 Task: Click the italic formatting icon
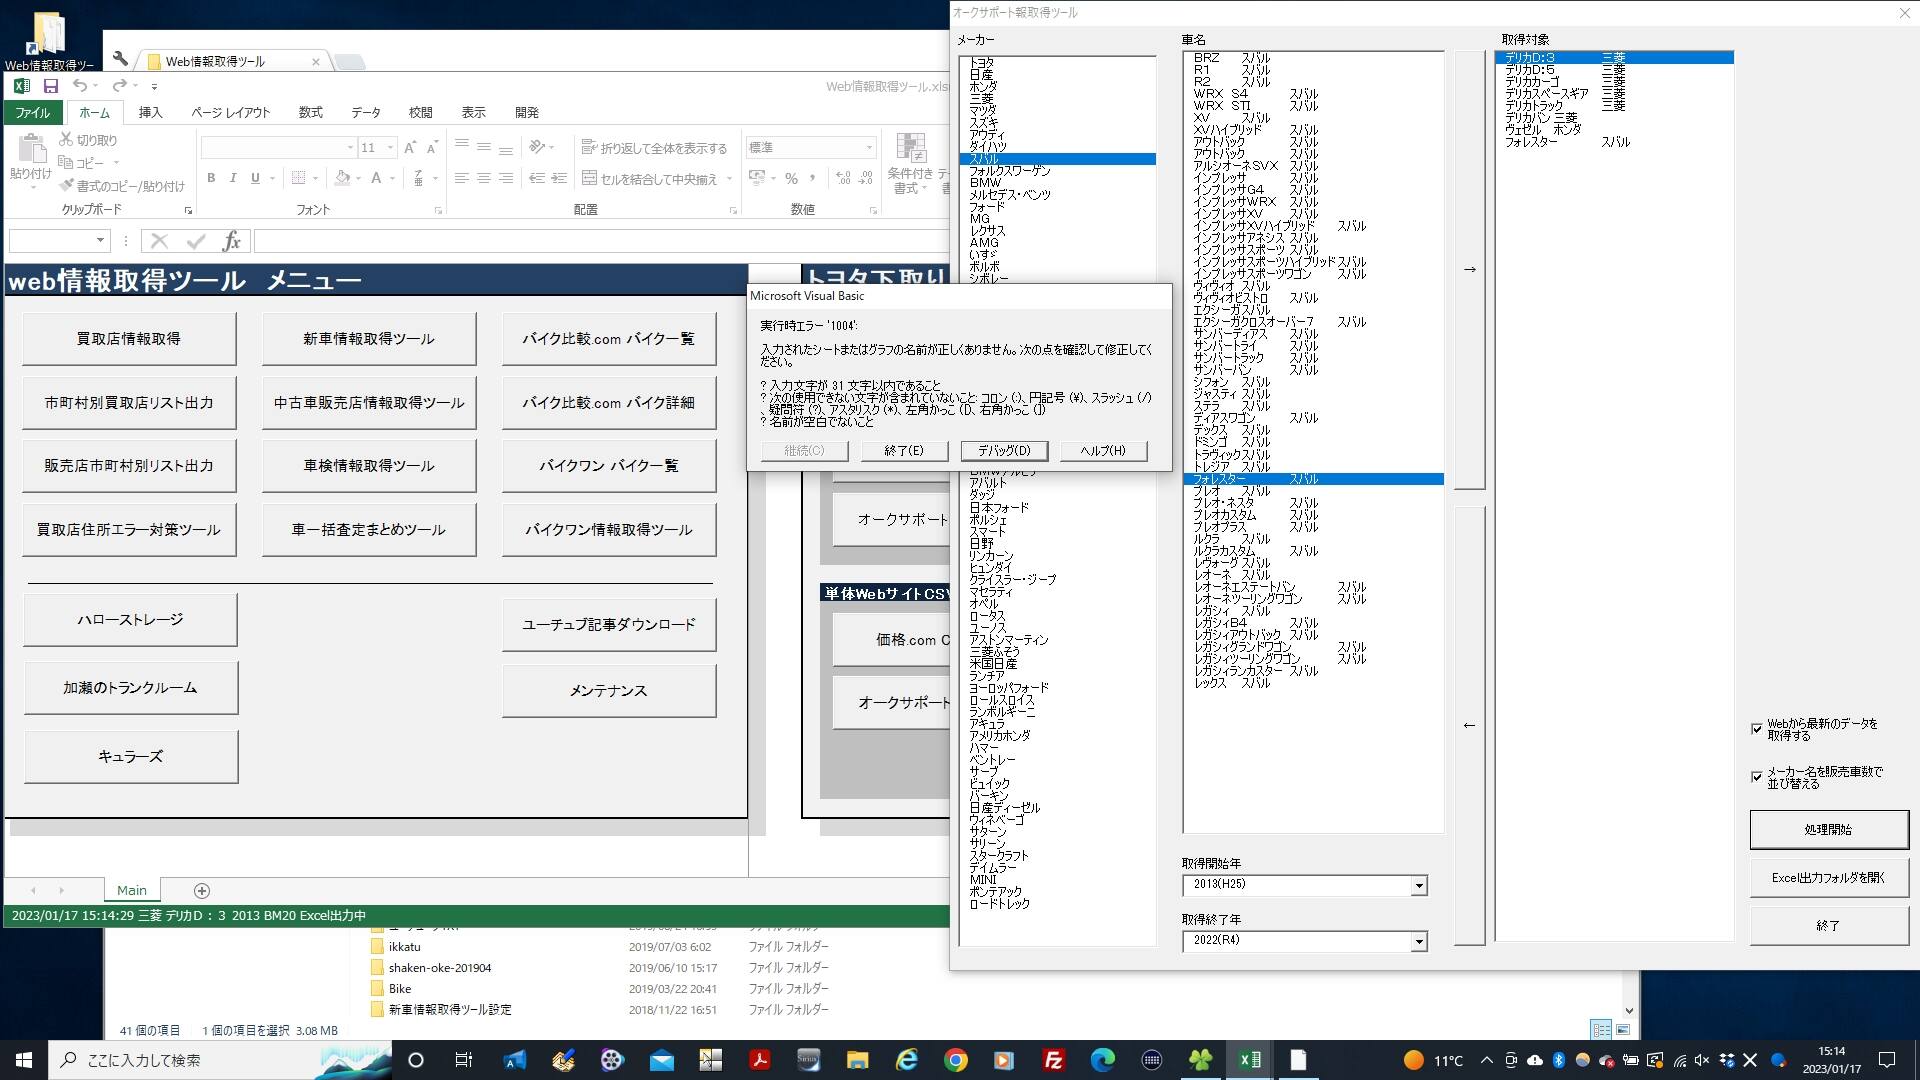click(233, 178)
